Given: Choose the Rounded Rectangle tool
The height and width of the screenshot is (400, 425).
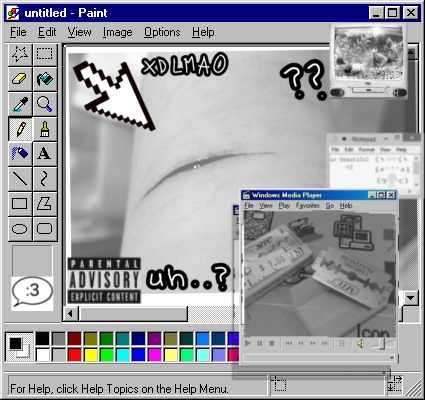Looking at the screenshot, I should [x=45, y=229].
